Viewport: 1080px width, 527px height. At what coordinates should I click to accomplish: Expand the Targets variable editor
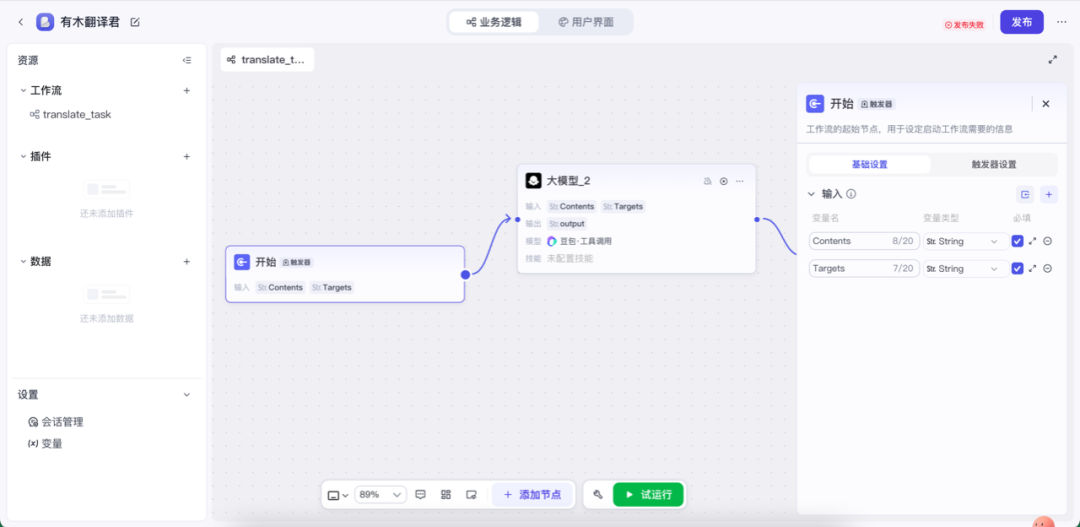1032,269
